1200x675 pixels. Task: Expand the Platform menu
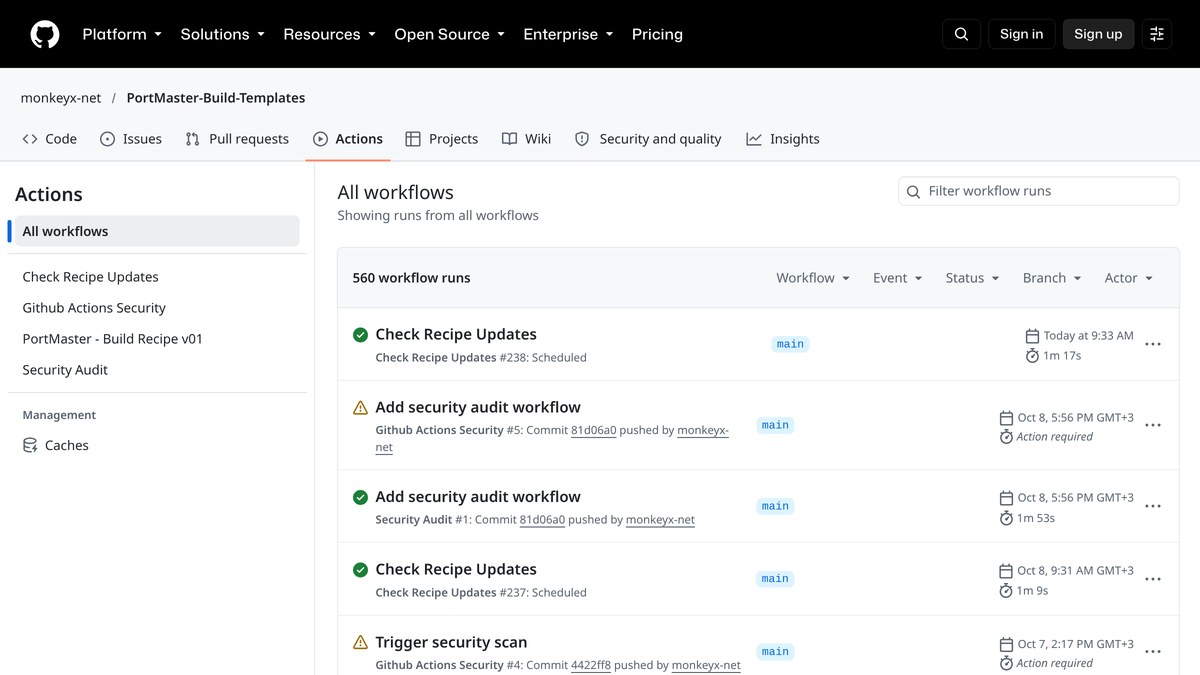tap(122, 34)
